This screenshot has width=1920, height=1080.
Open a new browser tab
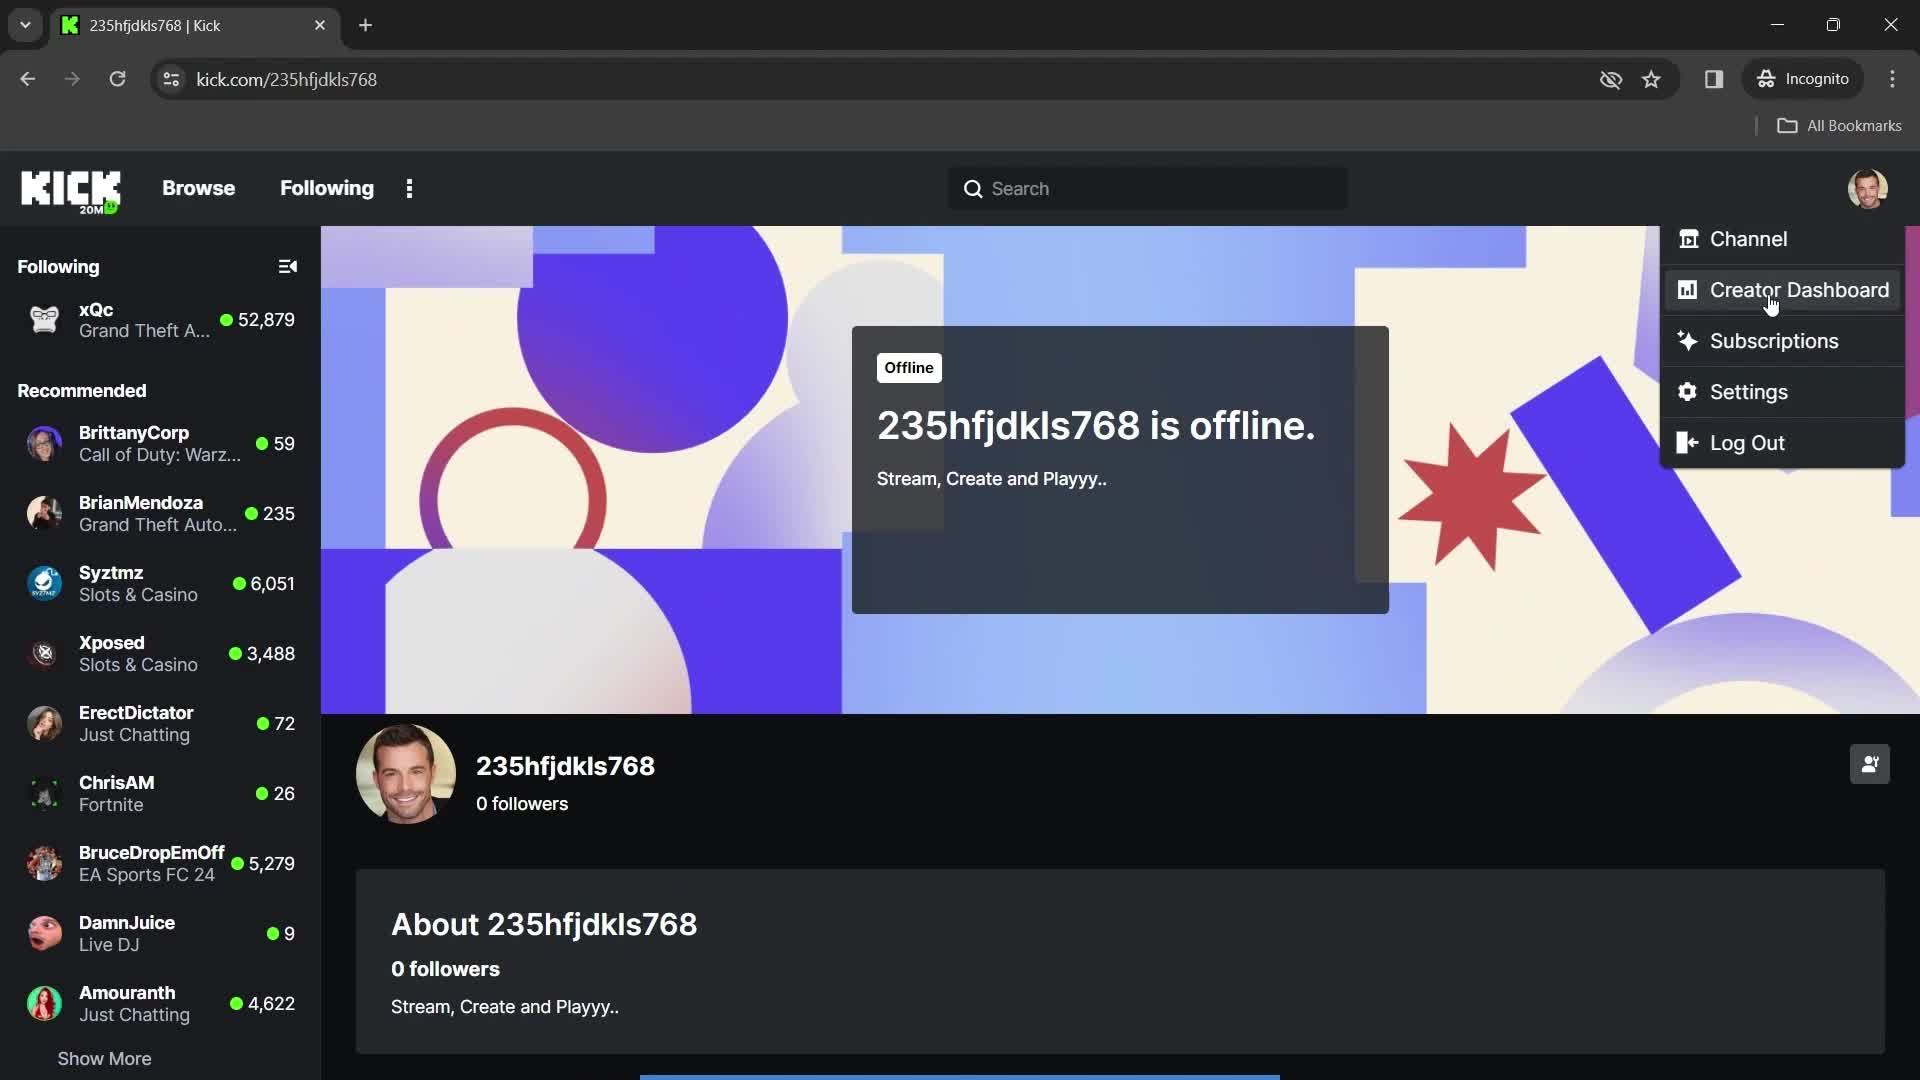(365, 25)
